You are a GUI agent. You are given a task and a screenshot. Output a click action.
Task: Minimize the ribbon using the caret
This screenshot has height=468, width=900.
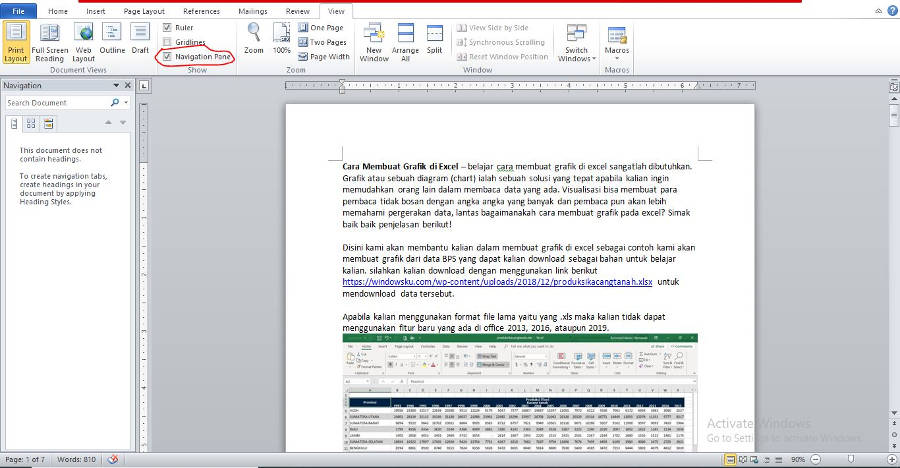coord(878,11)
